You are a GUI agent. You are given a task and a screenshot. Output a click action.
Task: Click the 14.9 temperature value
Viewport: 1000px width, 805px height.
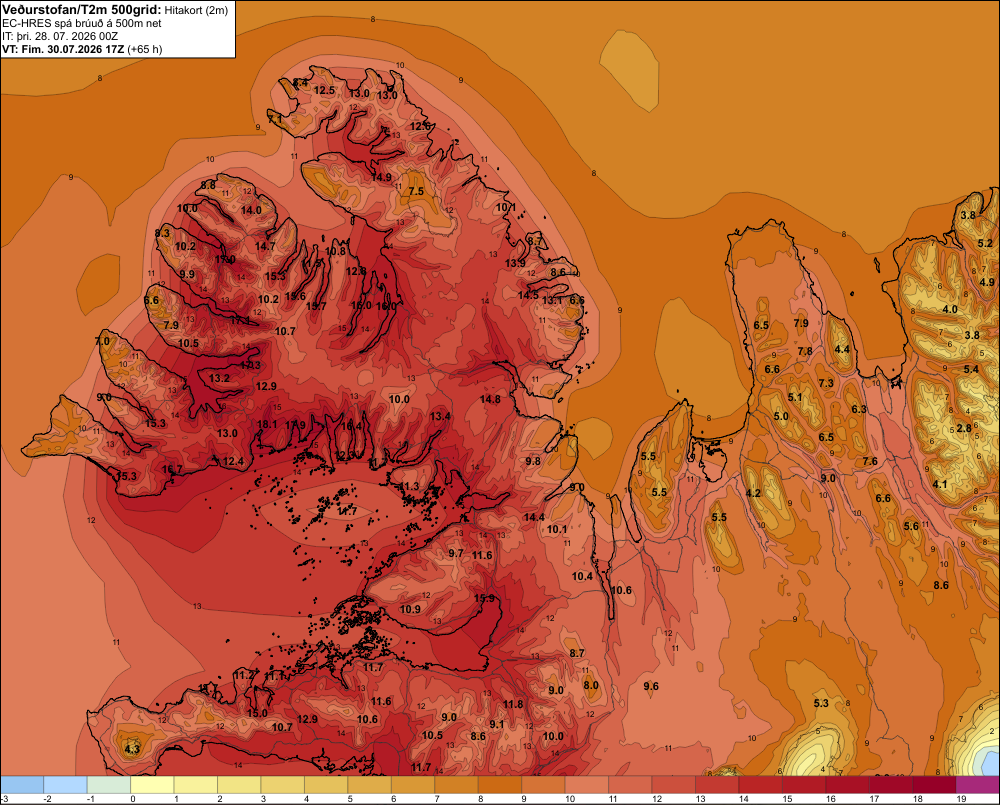coord(381,177)
